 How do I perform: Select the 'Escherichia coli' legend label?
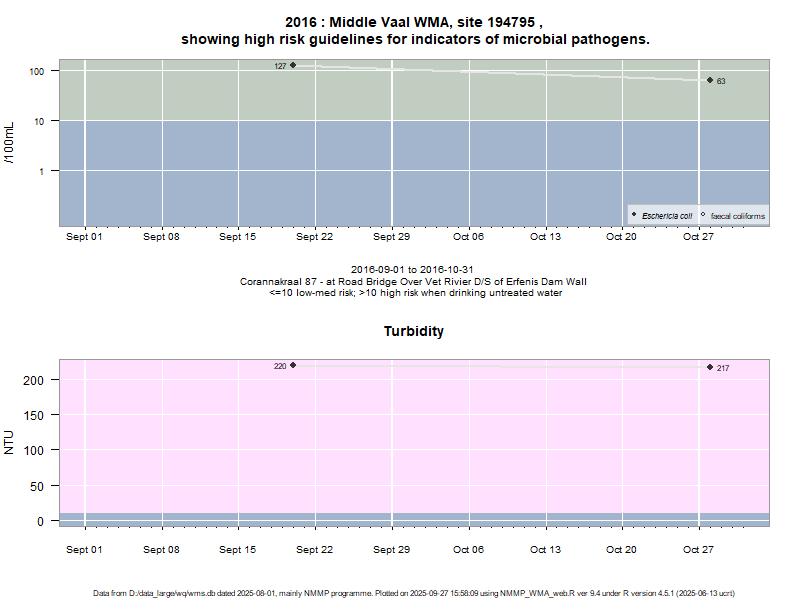[x=667, y=216]
